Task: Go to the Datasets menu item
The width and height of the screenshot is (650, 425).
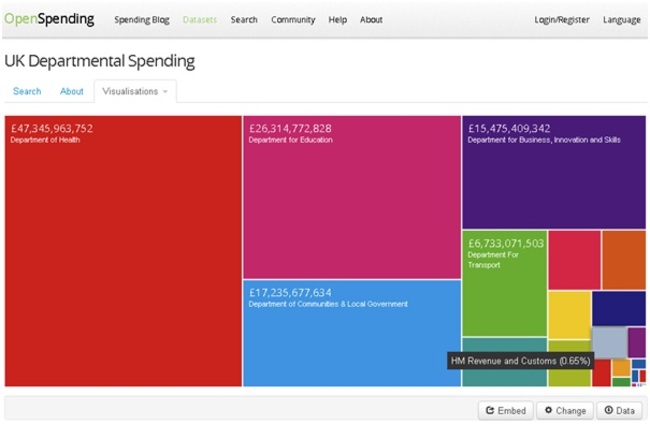Action: (200, 19)
